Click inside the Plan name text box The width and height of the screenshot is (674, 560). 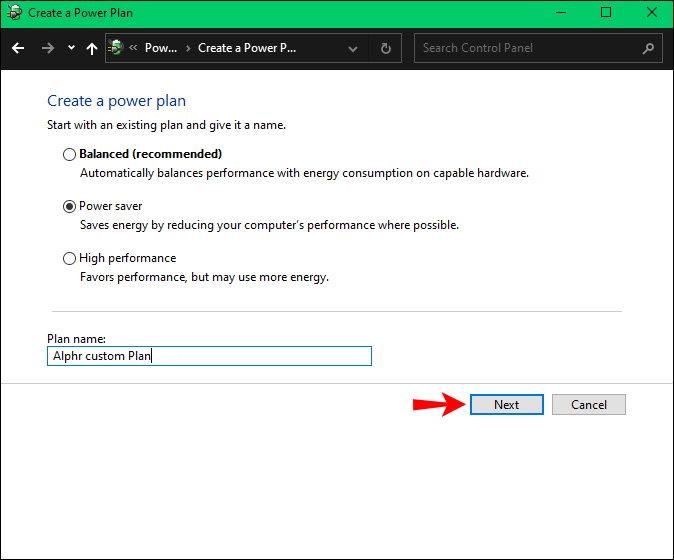click(x=209, y=356)
